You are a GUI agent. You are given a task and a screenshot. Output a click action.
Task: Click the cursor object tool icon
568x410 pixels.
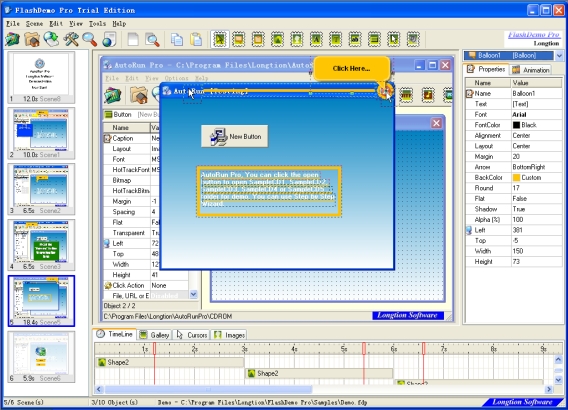click(x=393, y=39)
